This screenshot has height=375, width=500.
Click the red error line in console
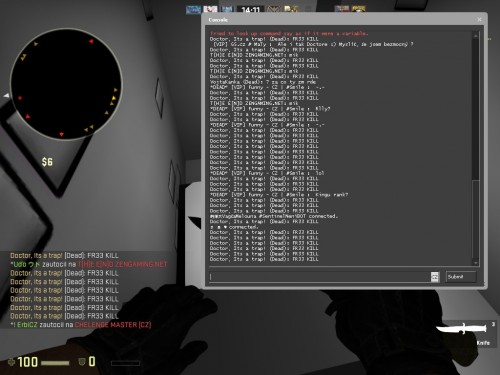(x=289, y=34)
